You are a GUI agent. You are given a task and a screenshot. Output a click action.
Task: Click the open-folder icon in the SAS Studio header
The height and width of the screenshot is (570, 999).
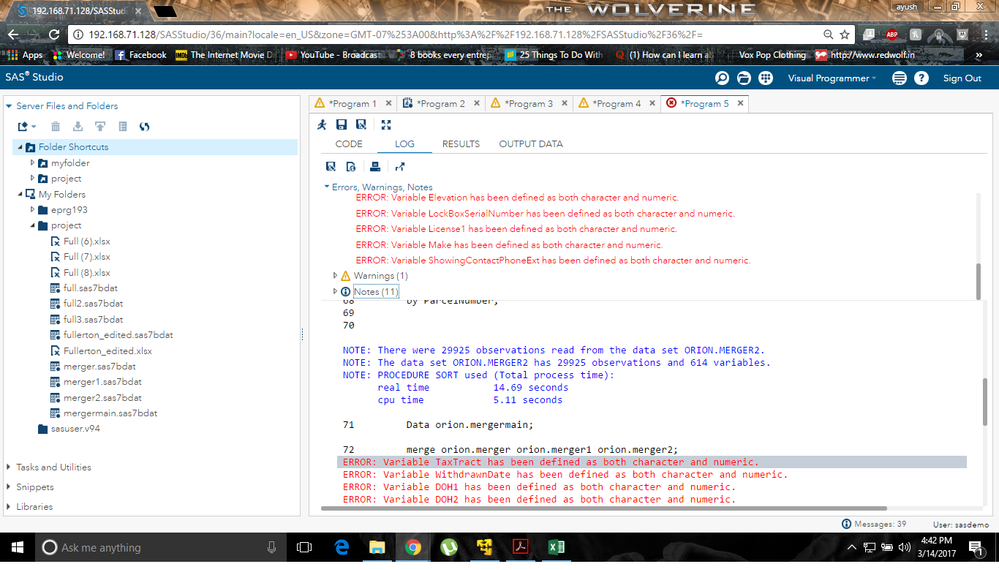point(744,78)
